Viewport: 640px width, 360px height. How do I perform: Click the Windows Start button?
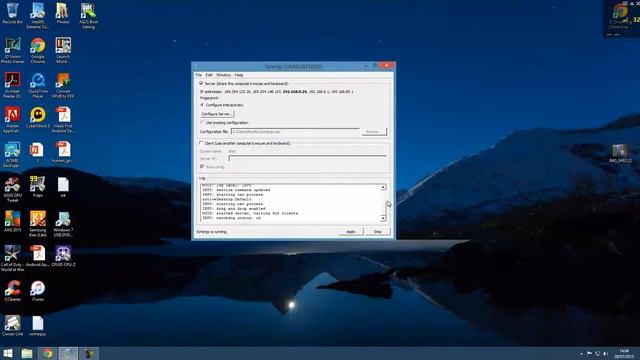point(8,353)
